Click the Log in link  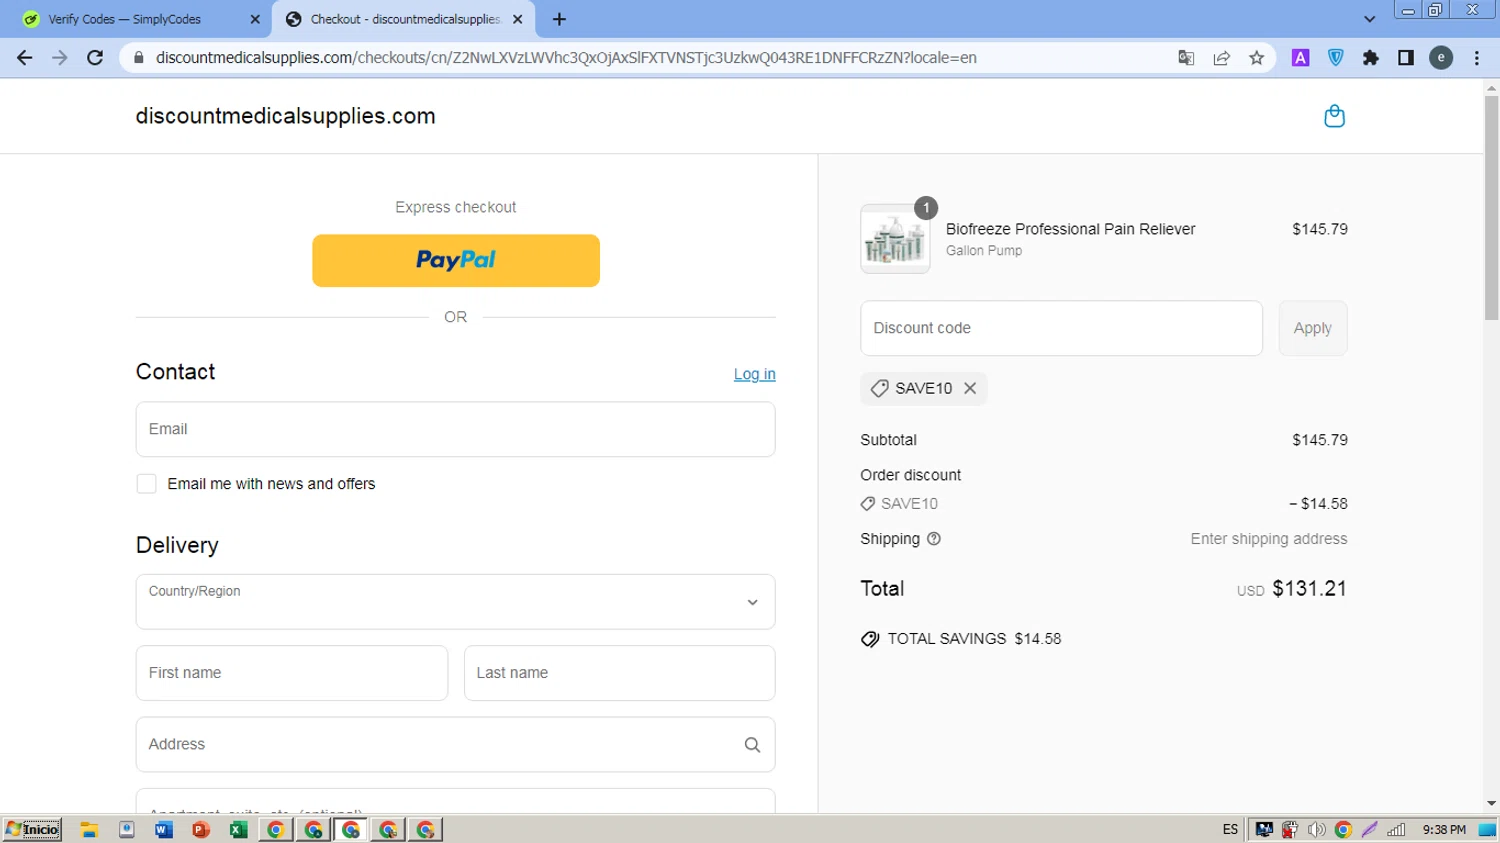(754, 374)
